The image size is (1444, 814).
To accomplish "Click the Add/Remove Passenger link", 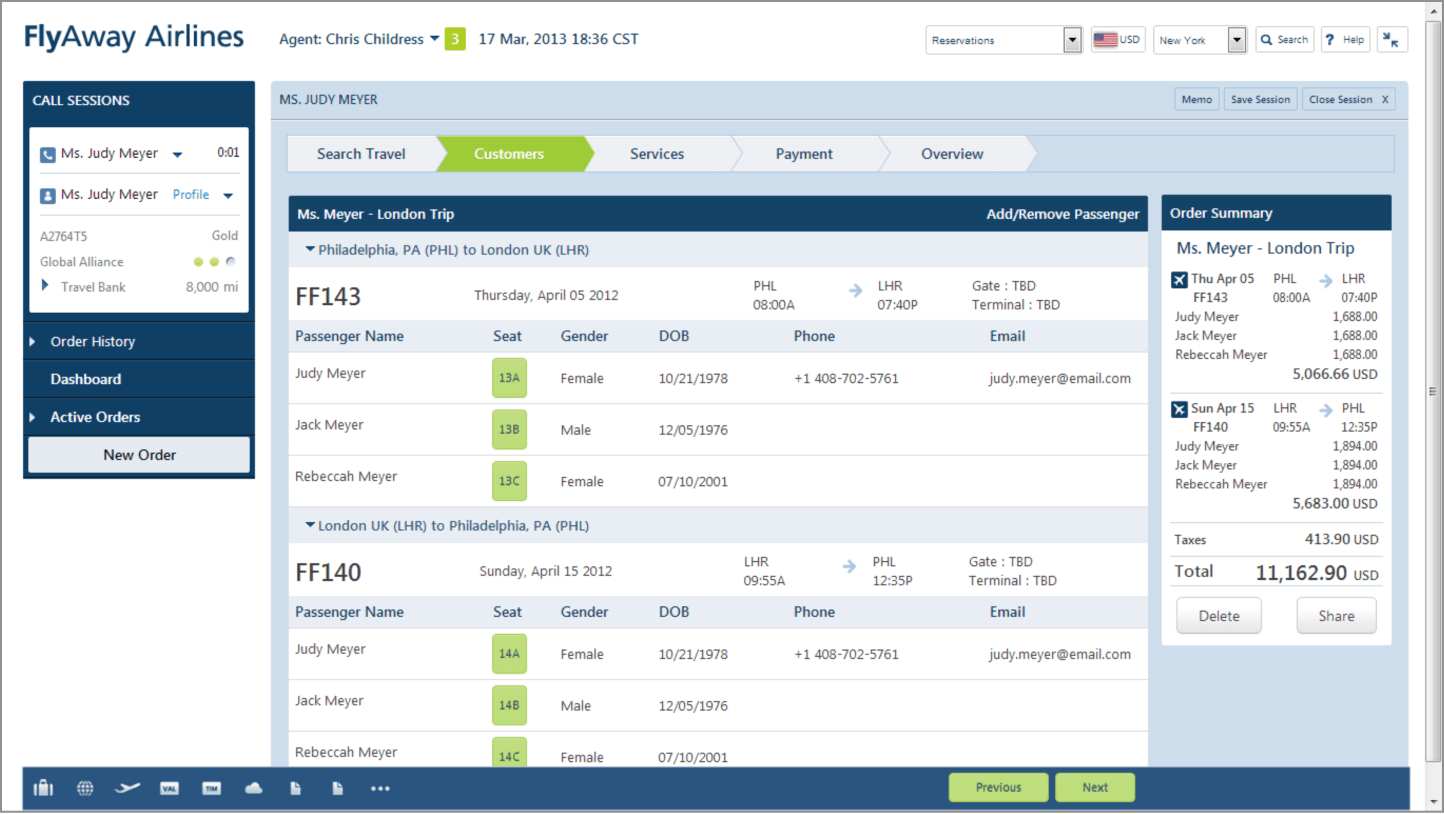I will (x=1062, y=214).
